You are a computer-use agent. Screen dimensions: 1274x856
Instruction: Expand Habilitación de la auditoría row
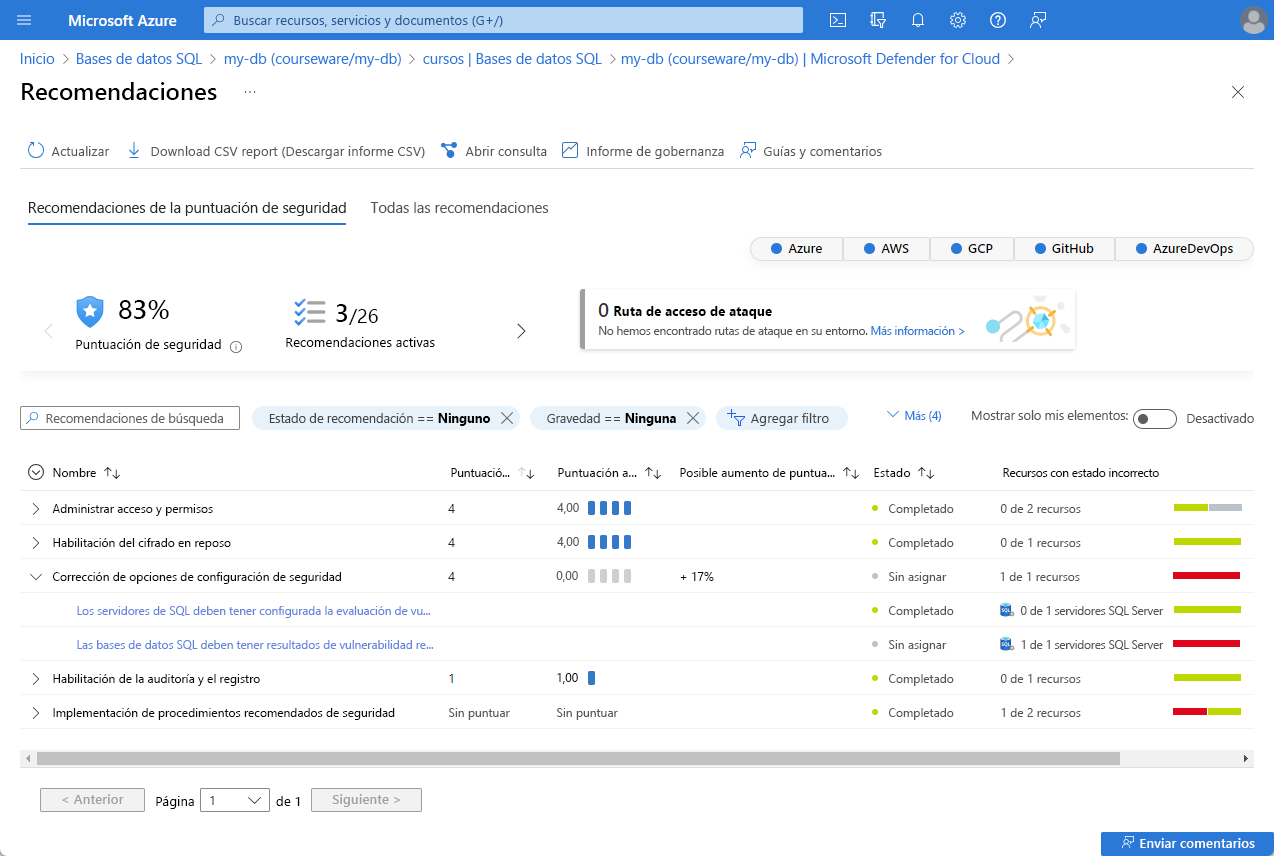click(x=36, y=679)
